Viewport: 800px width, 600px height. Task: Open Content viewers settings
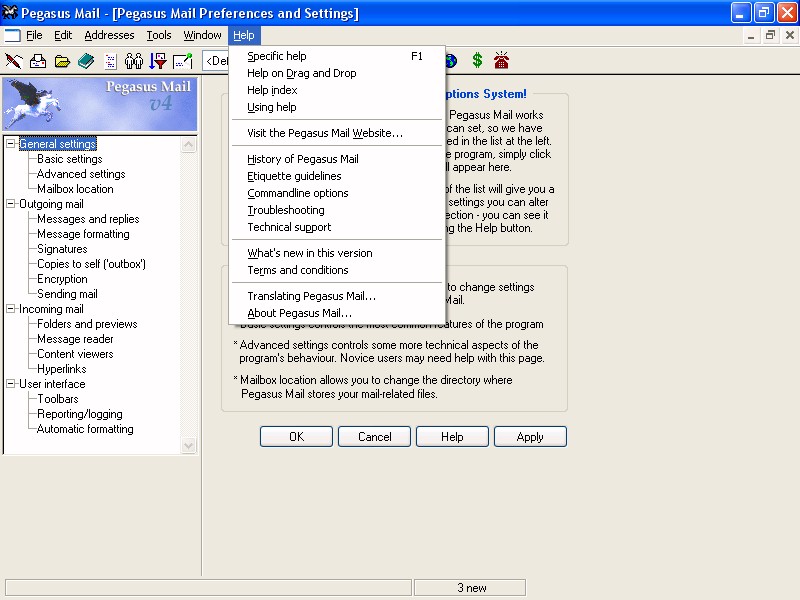pos(76,354)
